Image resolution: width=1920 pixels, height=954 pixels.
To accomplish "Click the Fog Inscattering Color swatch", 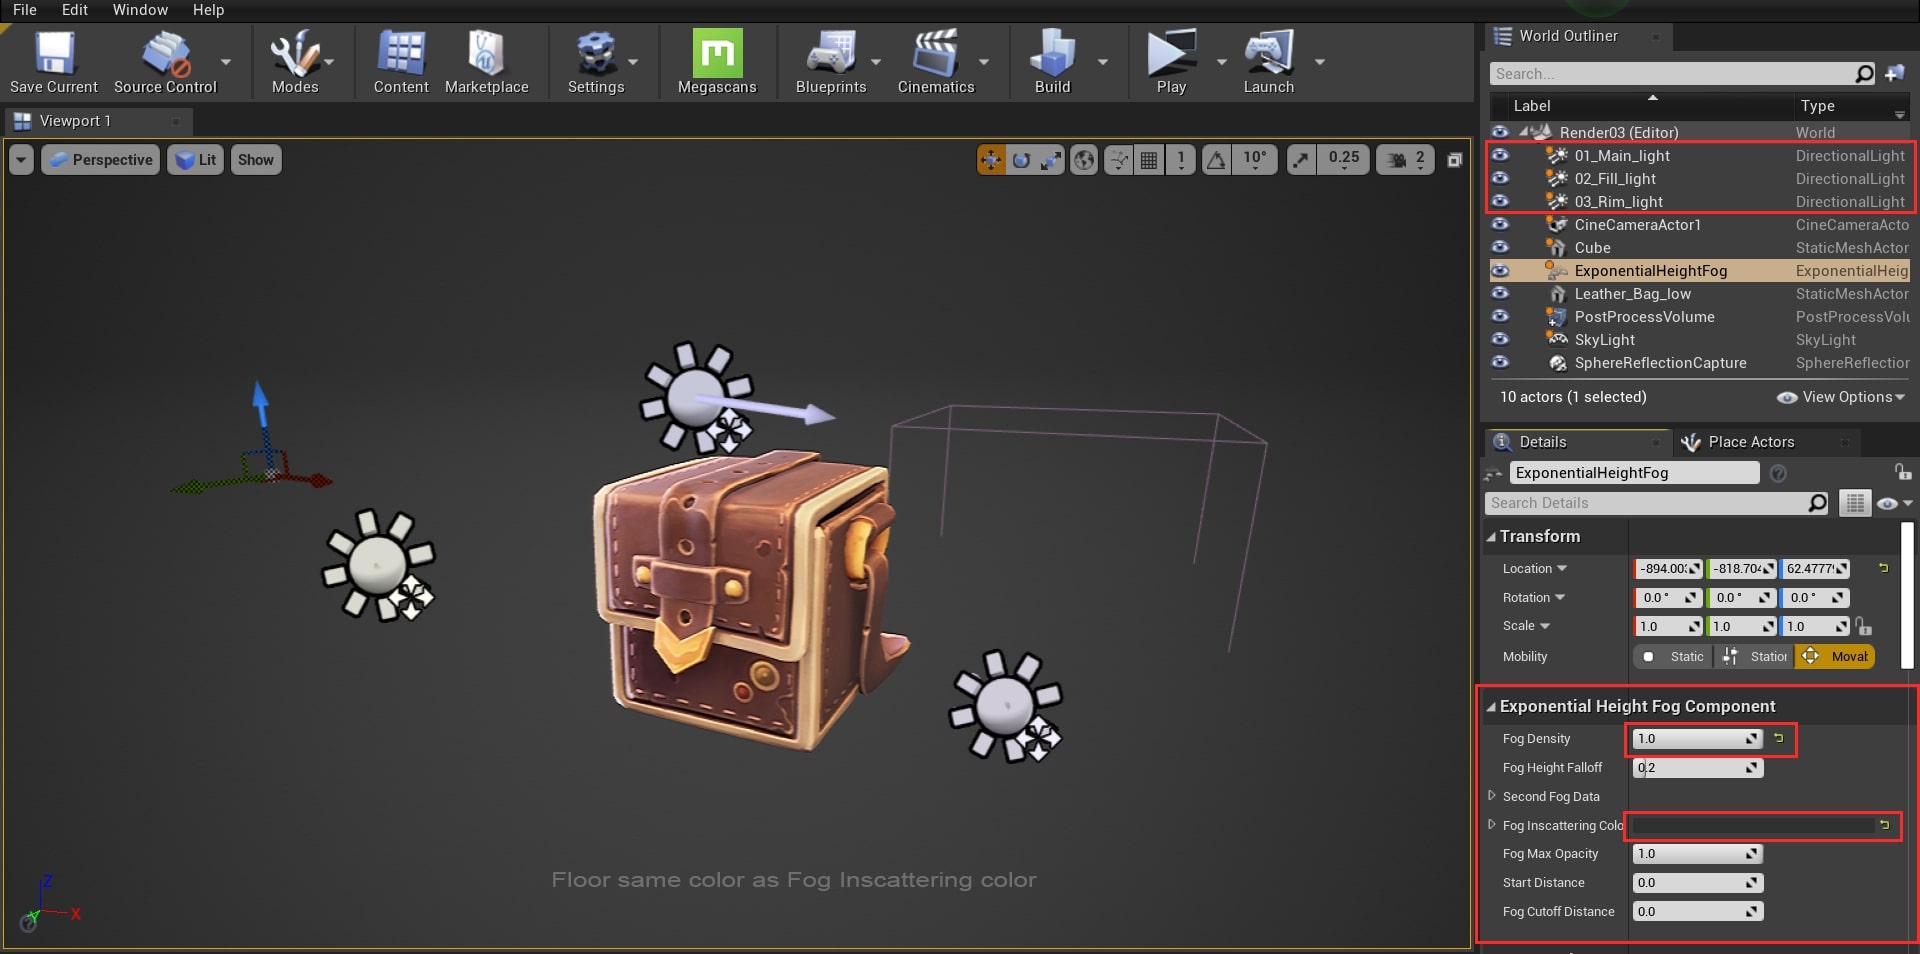I will point(1750,826).
